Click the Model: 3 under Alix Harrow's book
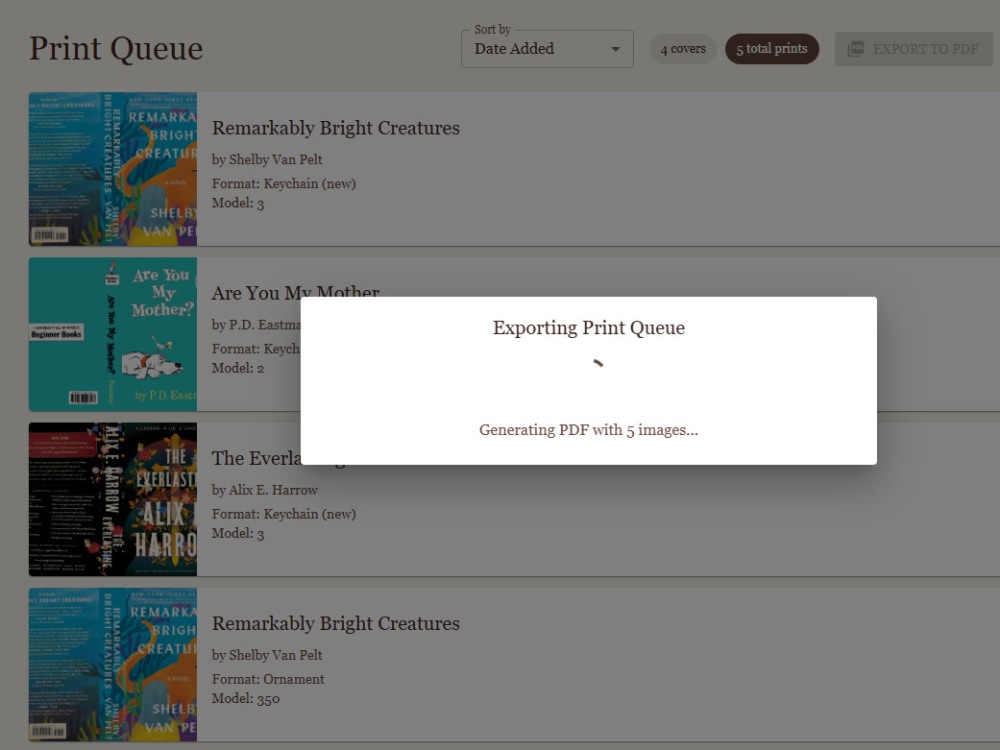The image size is (1000, 750). pos(238,533)
